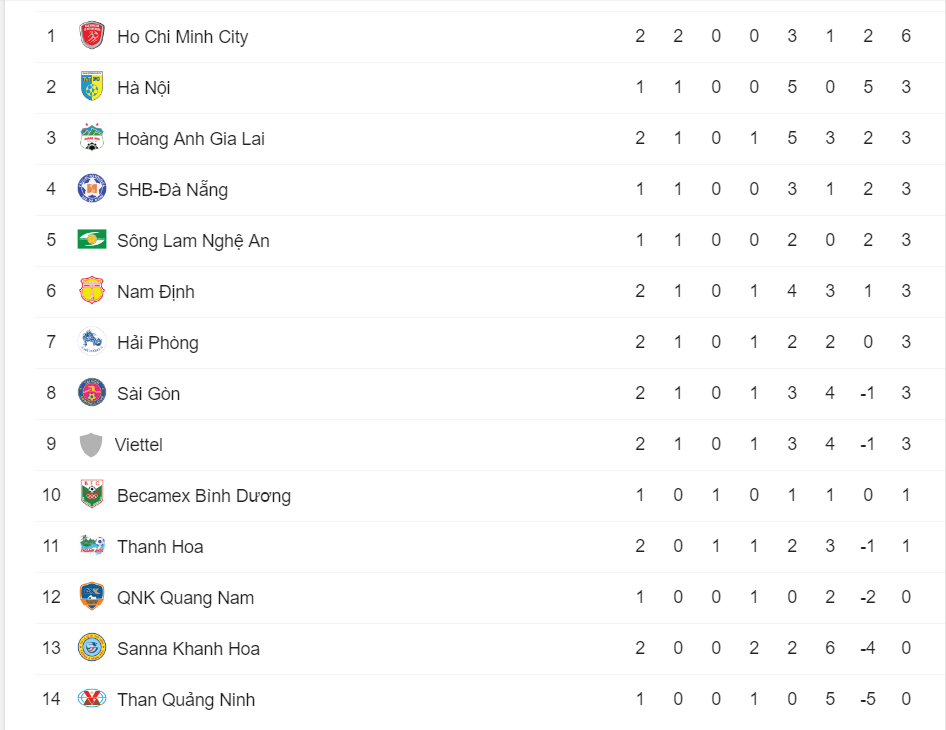Click the Hoàng Anh Gia Lai crest
This screenshot has width=946, height=730.
92,138
